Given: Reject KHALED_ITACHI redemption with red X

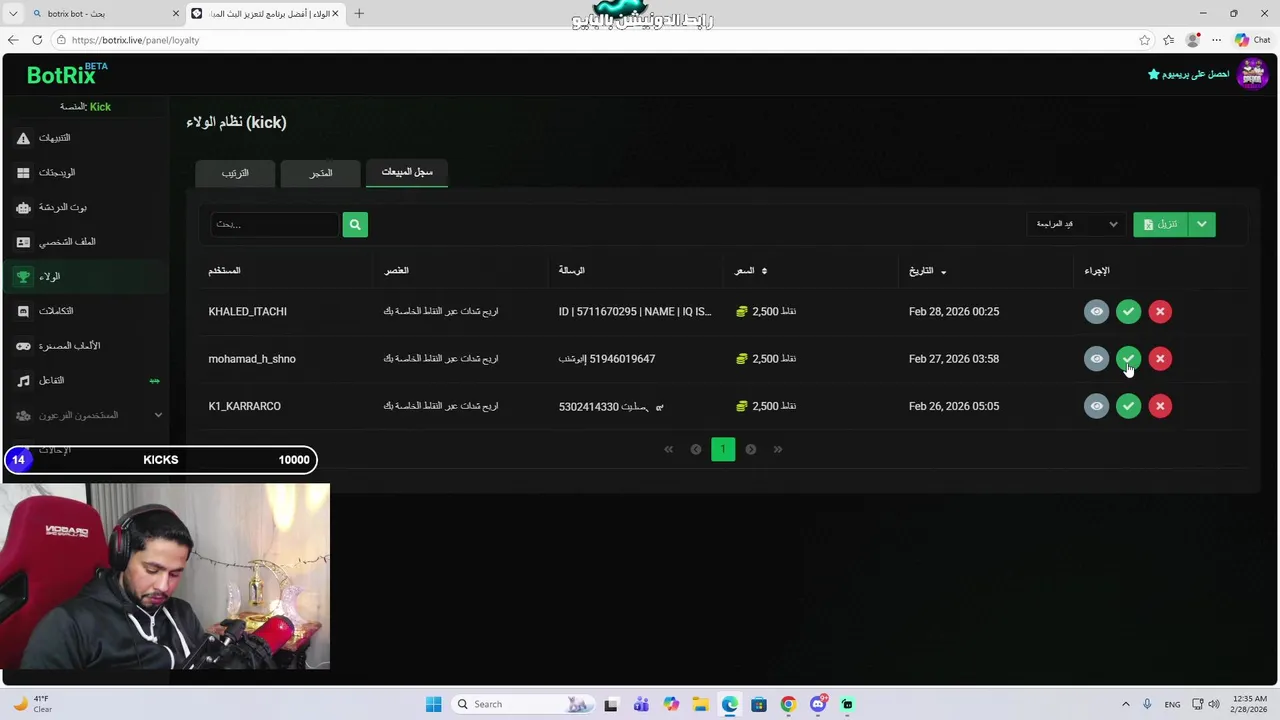Looking at the screenshot, I should pos(1160,312).
